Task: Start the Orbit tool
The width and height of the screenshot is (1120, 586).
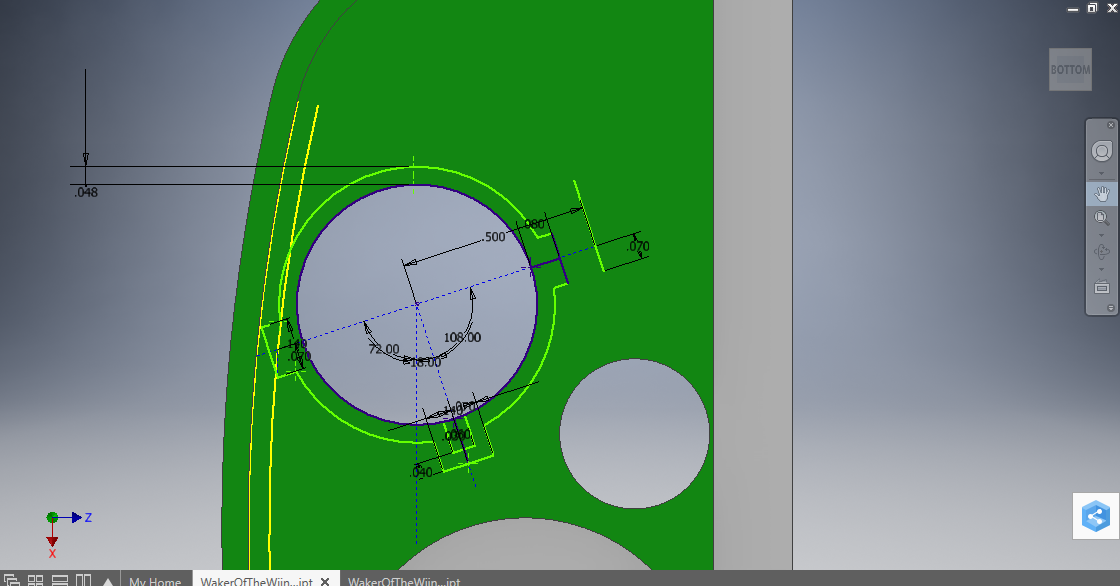Action: pyautogui.click(x=1101, y=252)
